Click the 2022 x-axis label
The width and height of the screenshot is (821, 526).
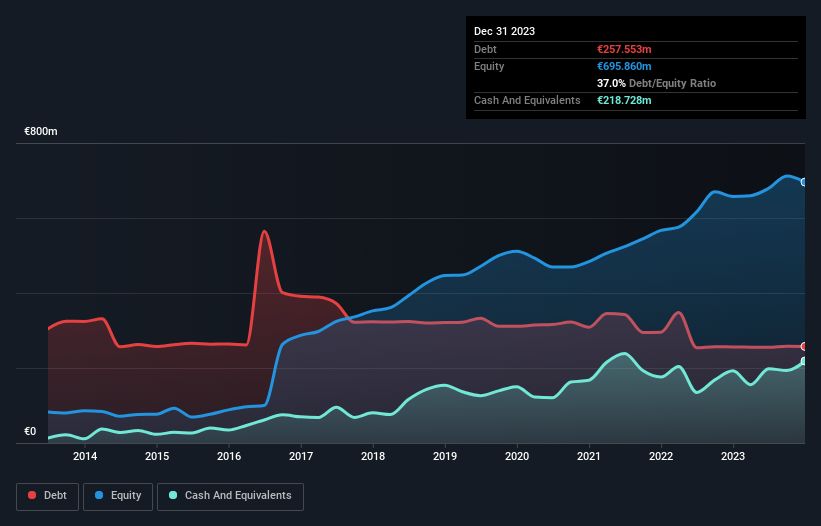click(661, 456)
